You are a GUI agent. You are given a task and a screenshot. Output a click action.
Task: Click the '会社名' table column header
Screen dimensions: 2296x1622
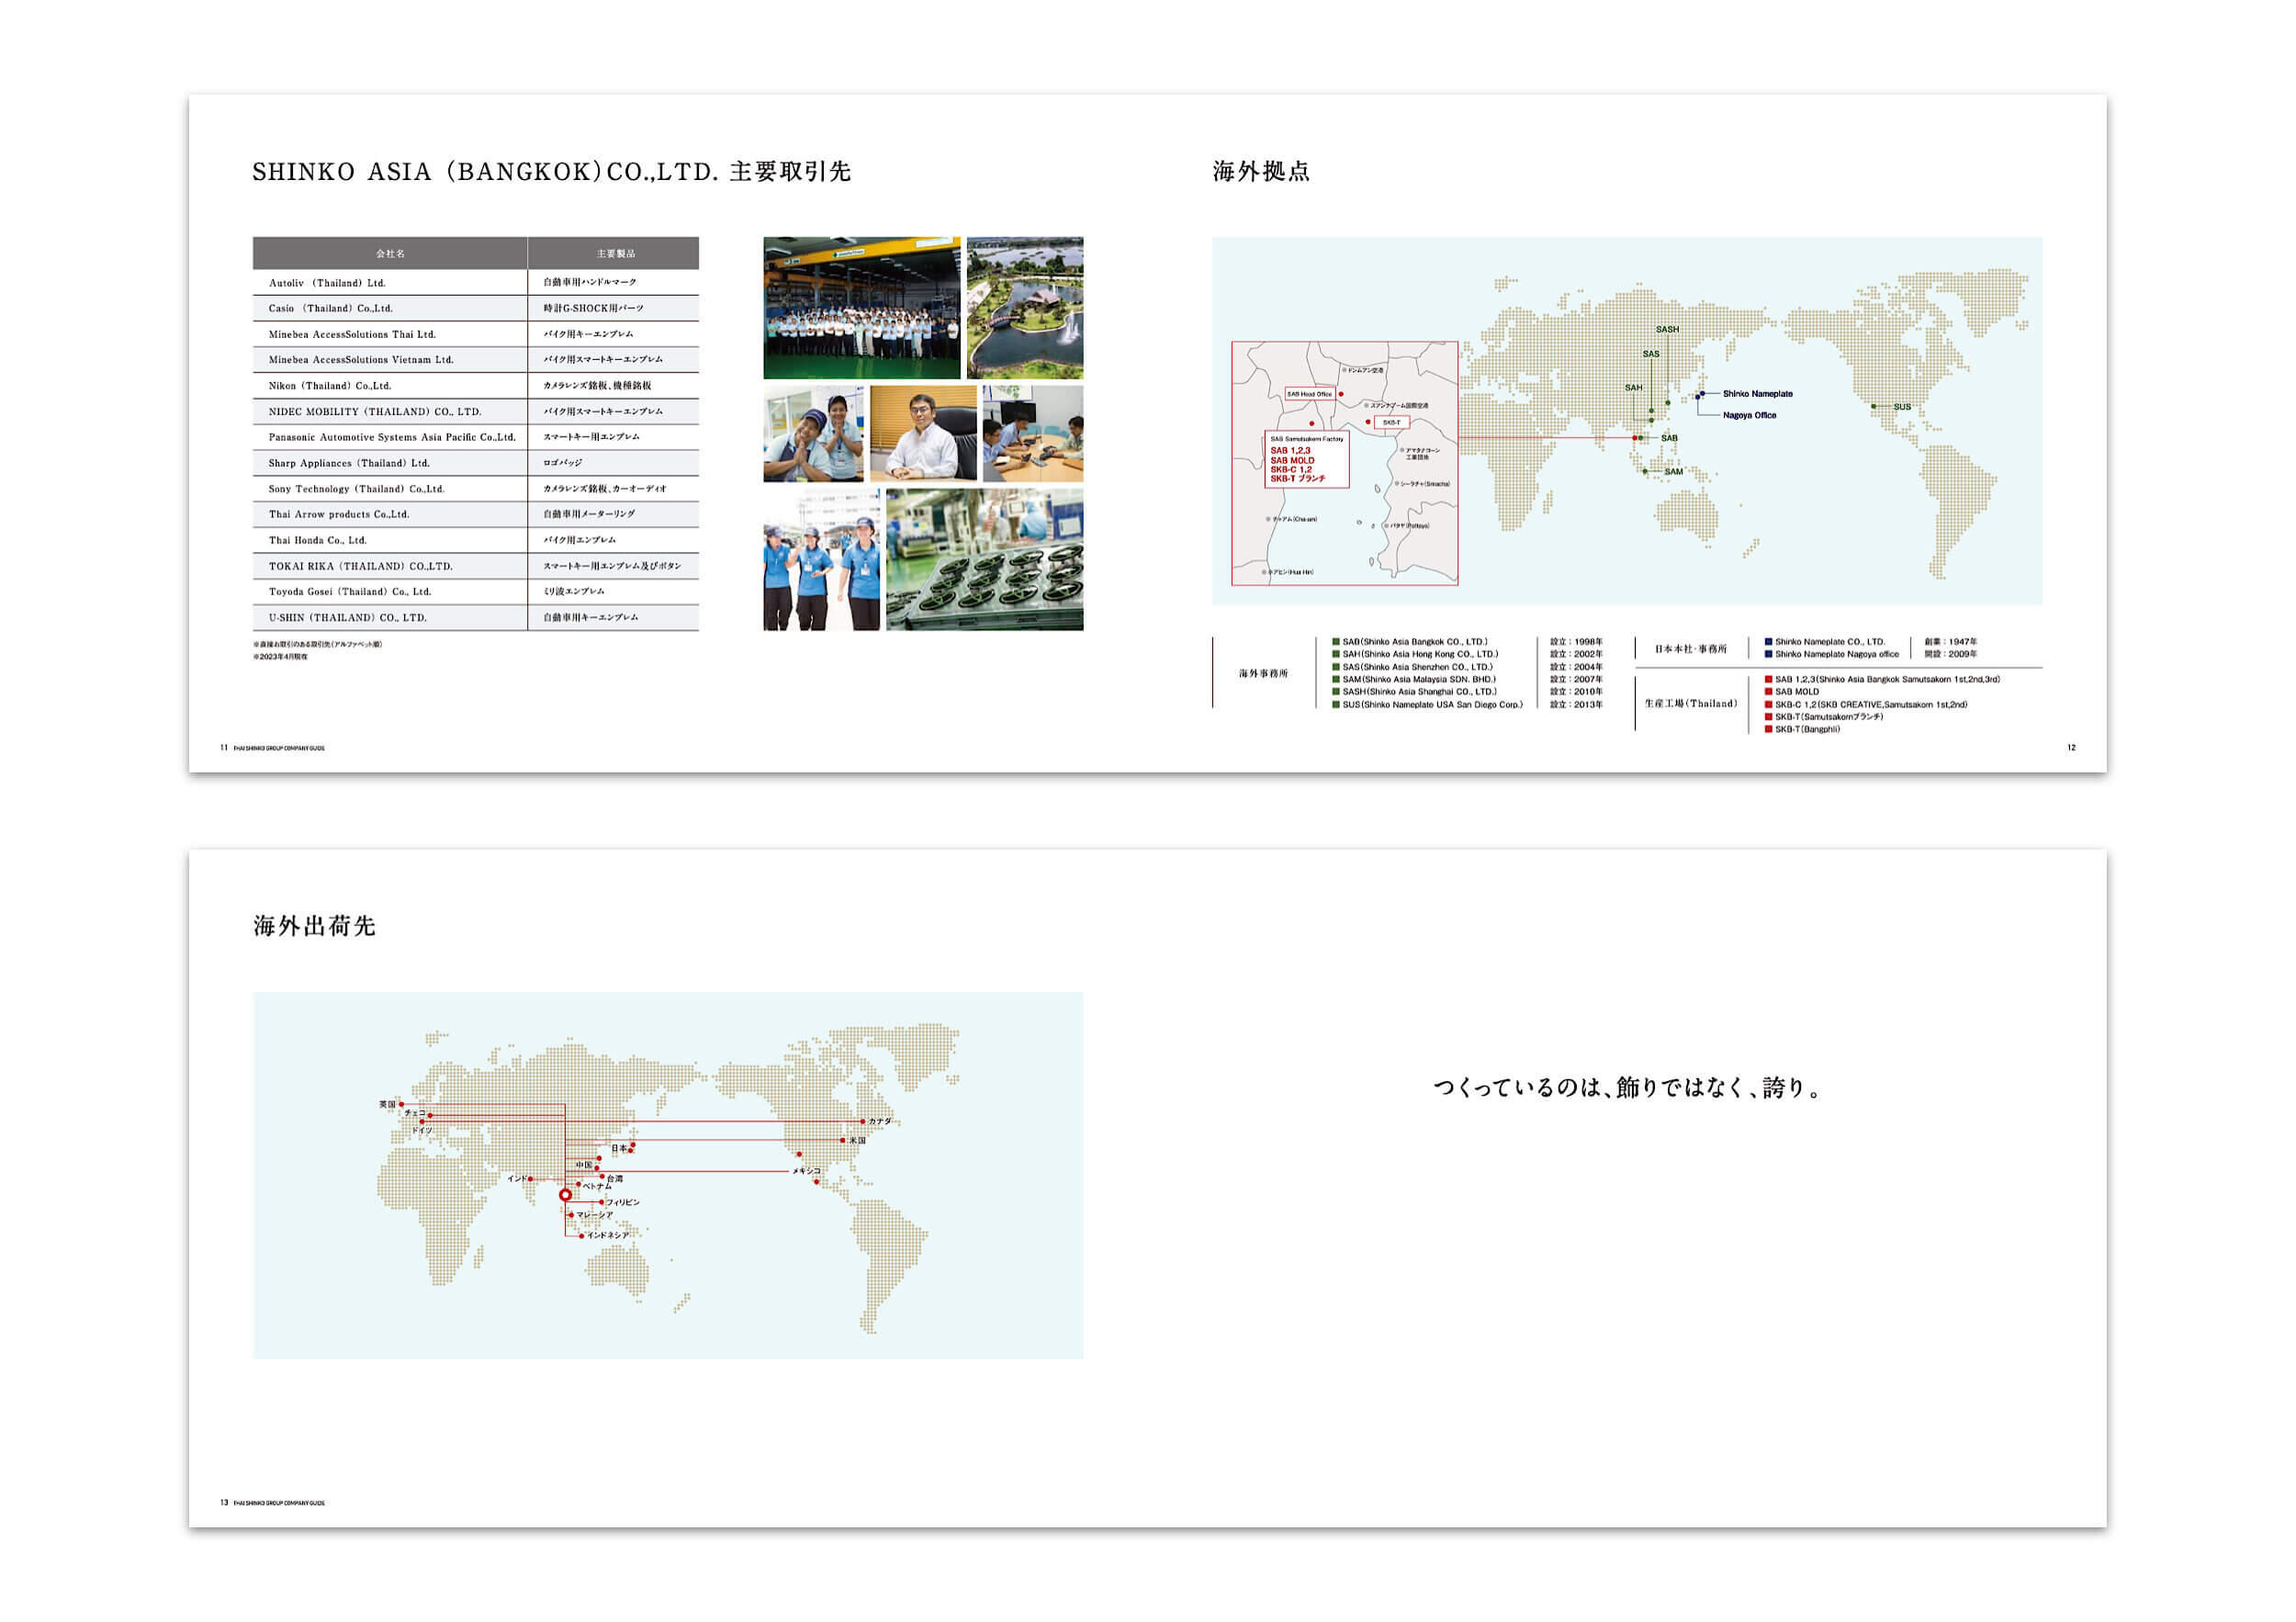(390, 254)
